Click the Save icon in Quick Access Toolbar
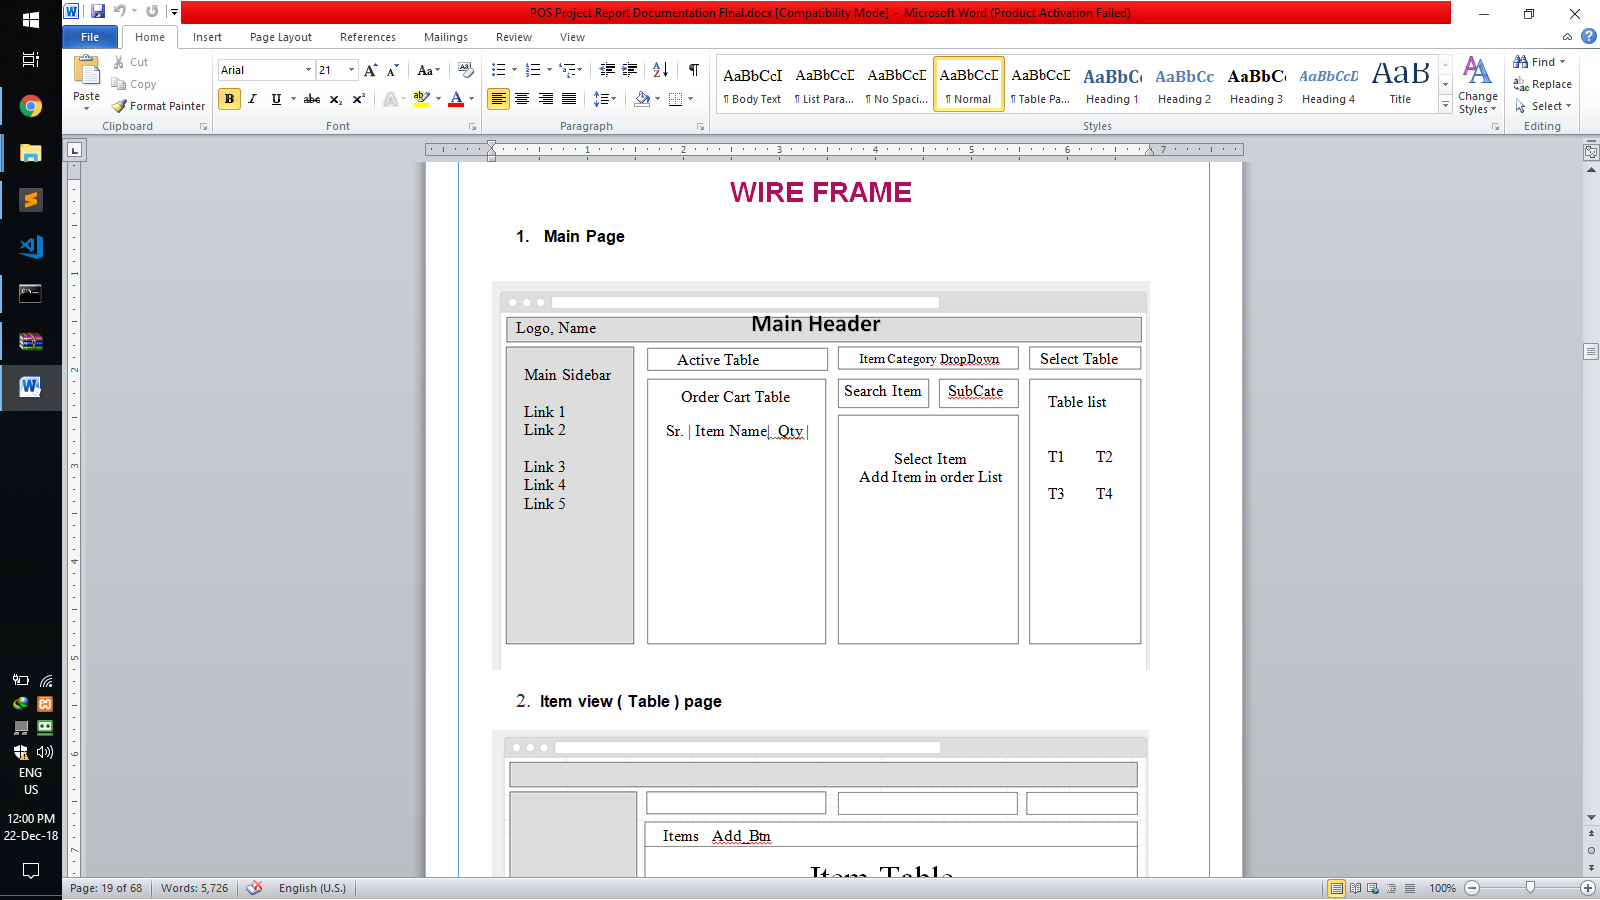 point(98,12)
